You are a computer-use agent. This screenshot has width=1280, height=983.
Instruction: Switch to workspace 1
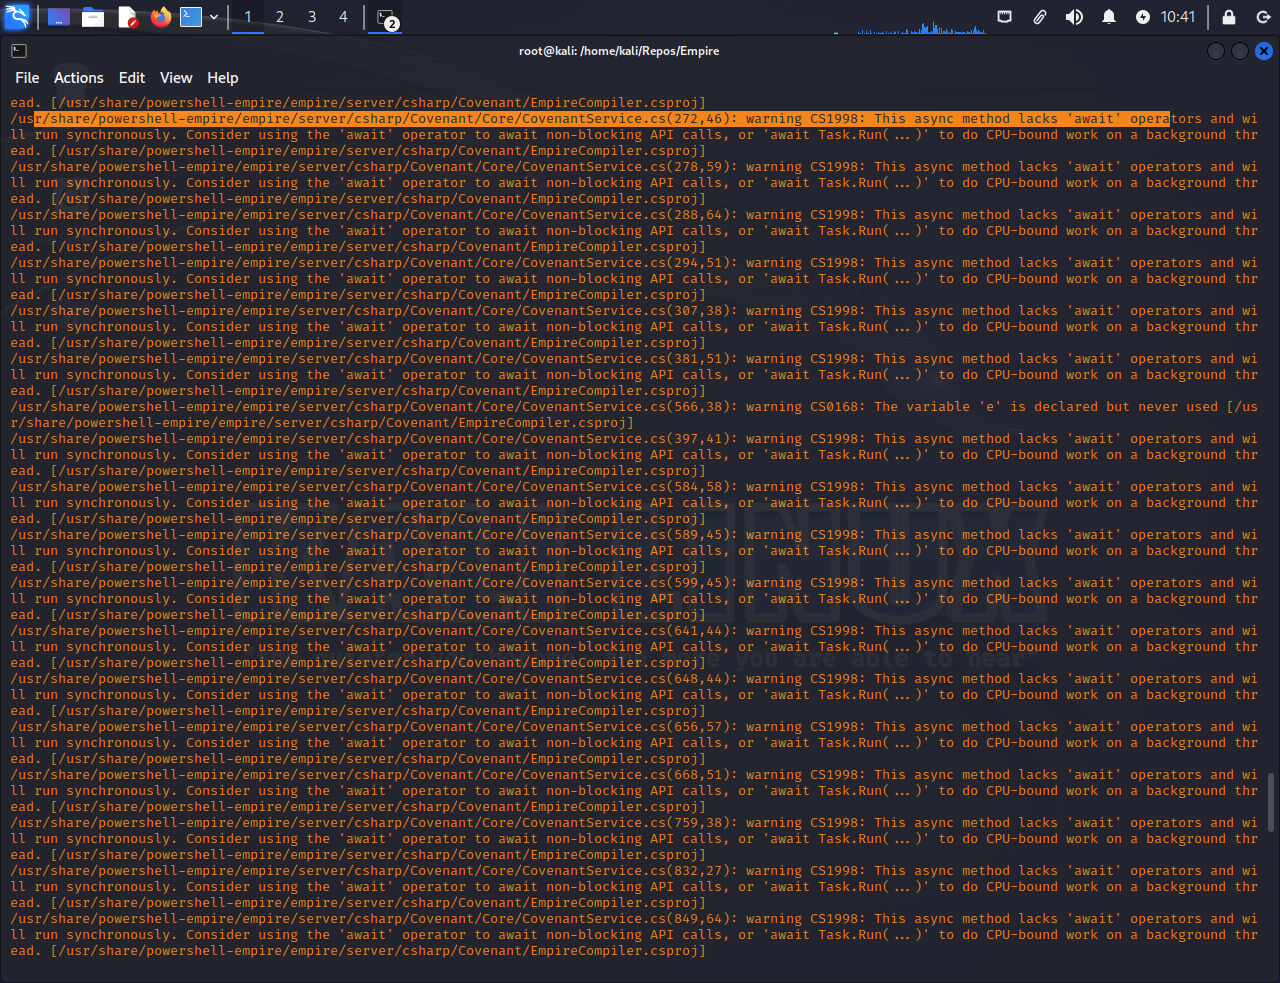coord(248,17)
